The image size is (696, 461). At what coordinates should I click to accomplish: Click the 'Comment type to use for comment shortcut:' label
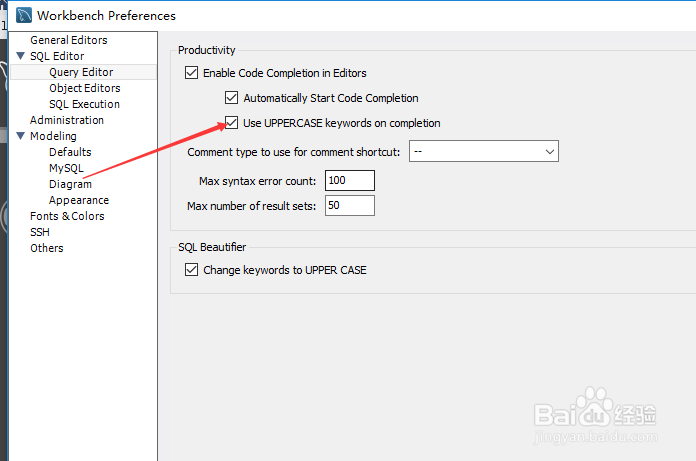pyautogui.click(x=293, y=152)
